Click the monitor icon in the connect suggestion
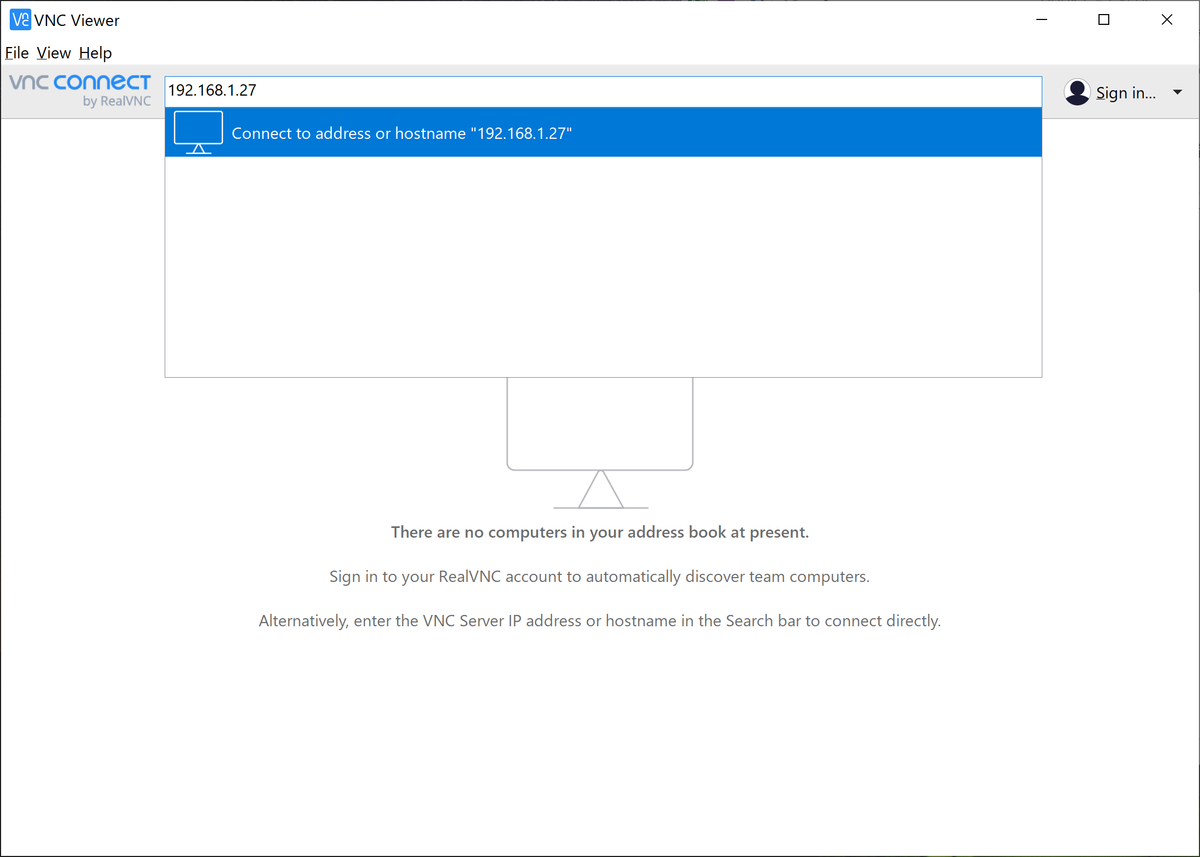 click(198, 132)
